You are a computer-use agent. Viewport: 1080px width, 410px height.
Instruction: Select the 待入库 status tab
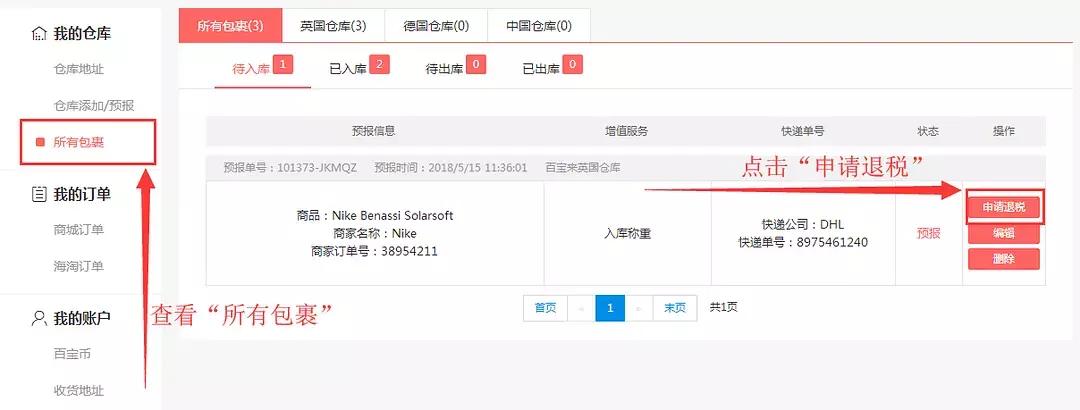[x=262, y=69]
